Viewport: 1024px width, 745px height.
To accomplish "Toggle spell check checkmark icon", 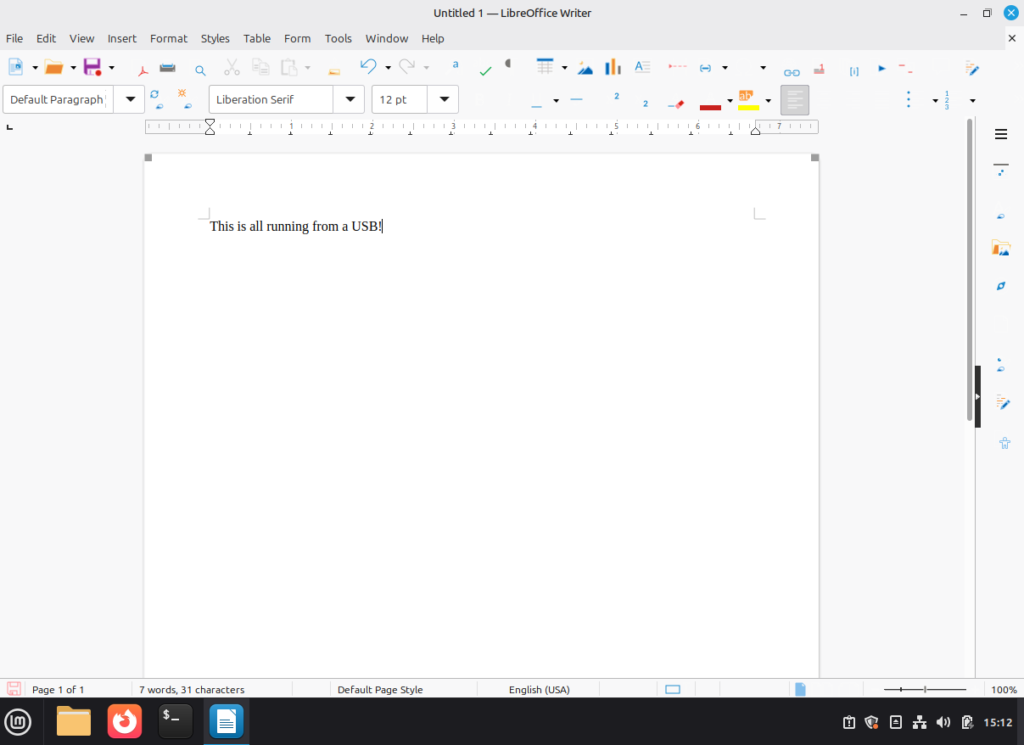I will 485,70.
